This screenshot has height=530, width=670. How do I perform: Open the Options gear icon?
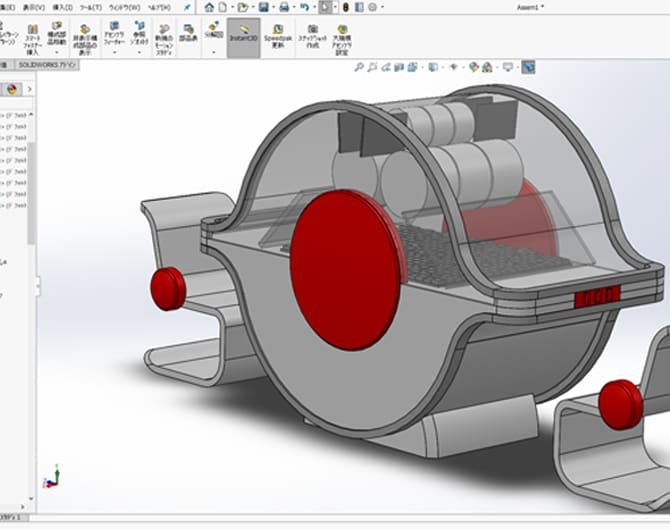point(373,7)
